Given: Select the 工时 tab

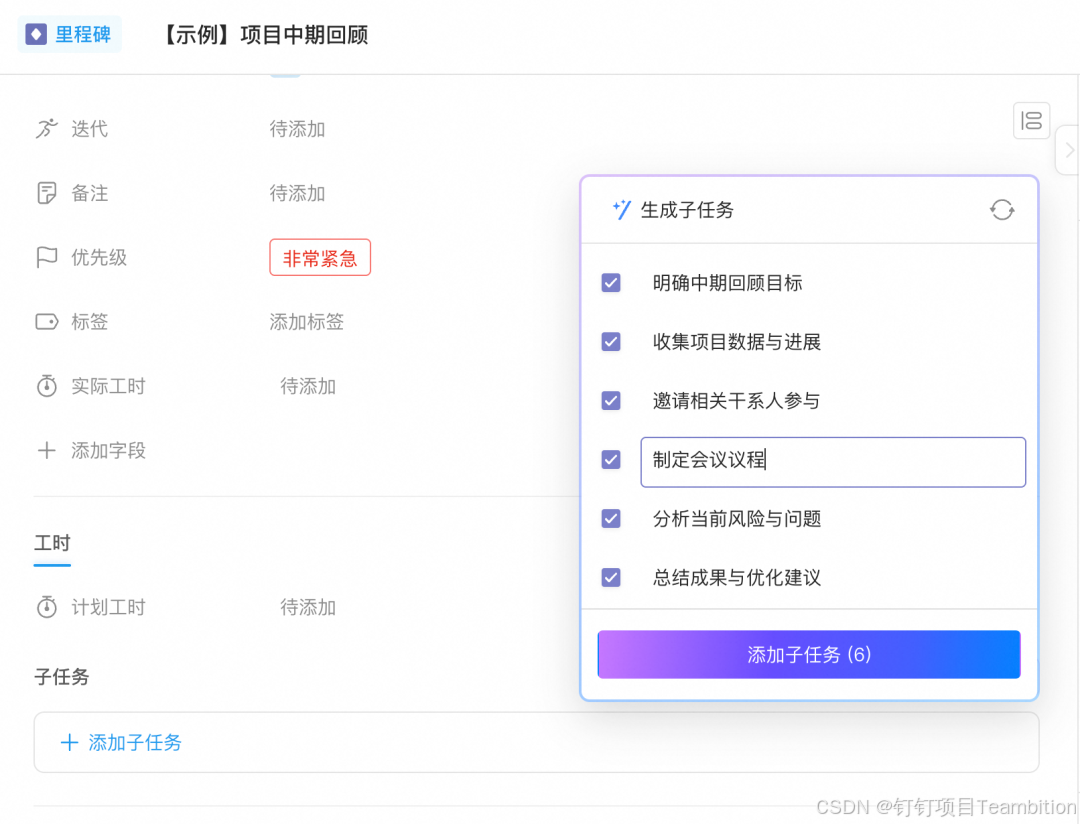Looking at the screenshot, I should (52, 543).
